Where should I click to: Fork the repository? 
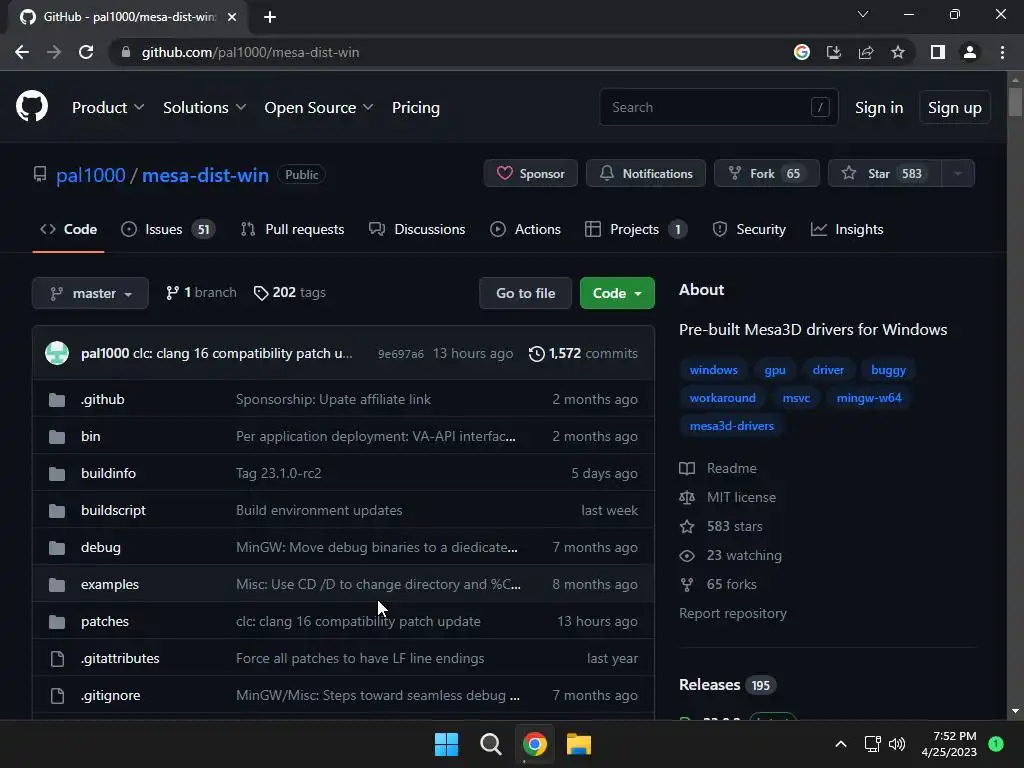tap(767, 174)
